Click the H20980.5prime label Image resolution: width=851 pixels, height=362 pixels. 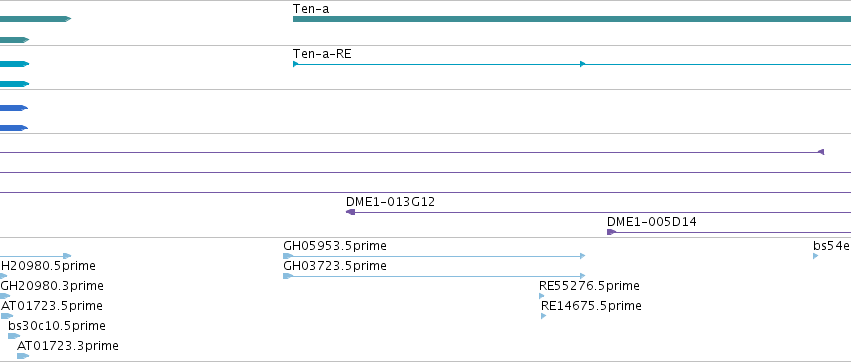(x=48, y=266)
